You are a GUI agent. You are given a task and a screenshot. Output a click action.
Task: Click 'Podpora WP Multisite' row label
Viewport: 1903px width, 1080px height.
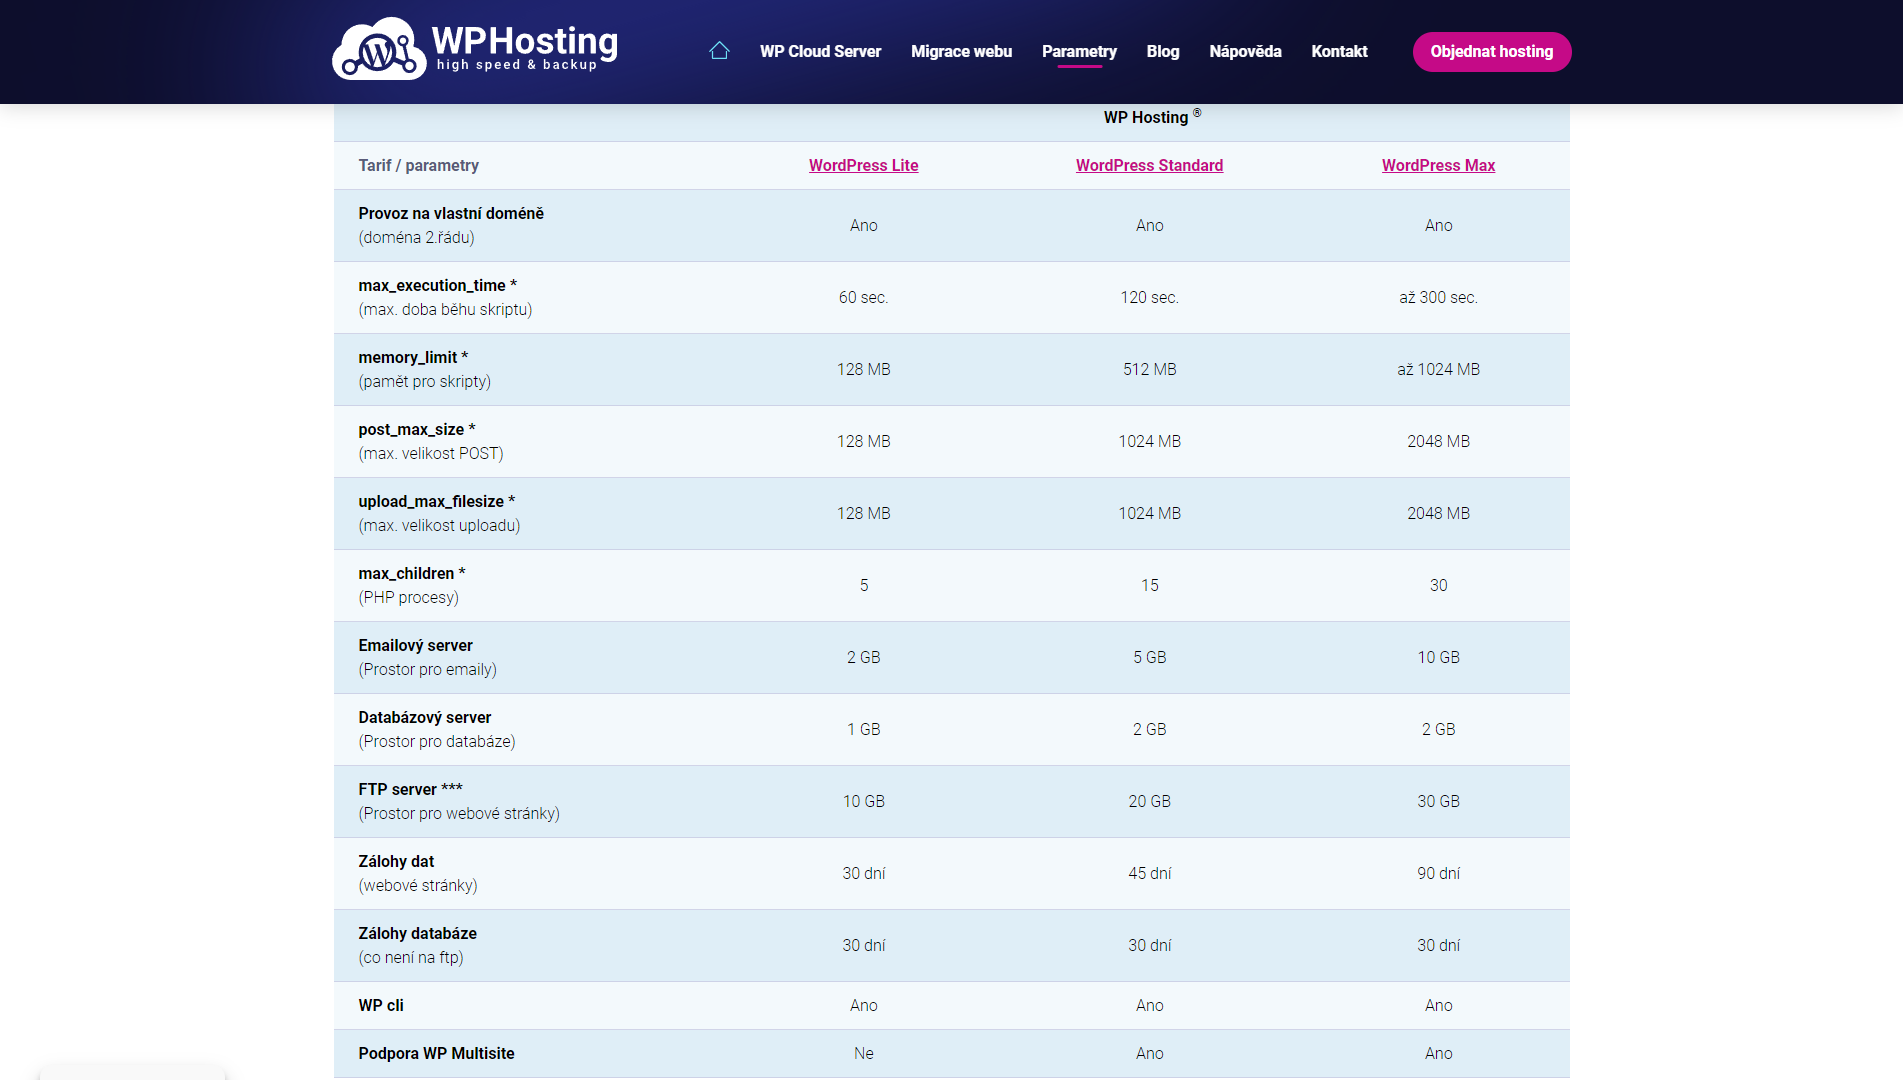436,1054
